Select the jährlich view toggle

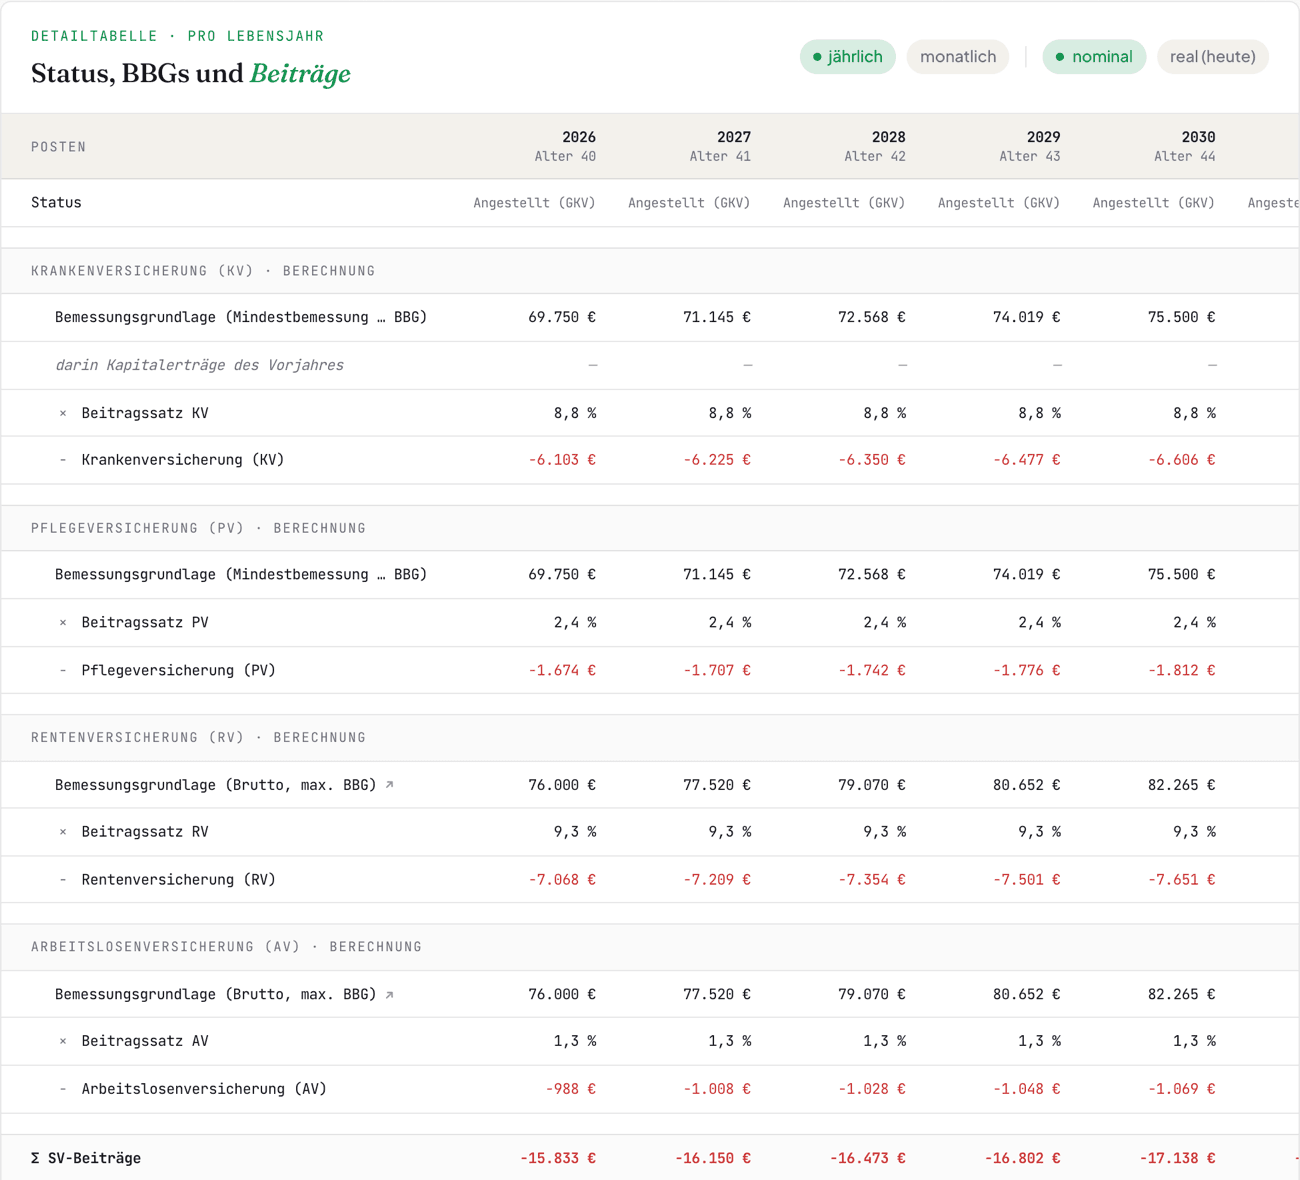tap(848, 57)
